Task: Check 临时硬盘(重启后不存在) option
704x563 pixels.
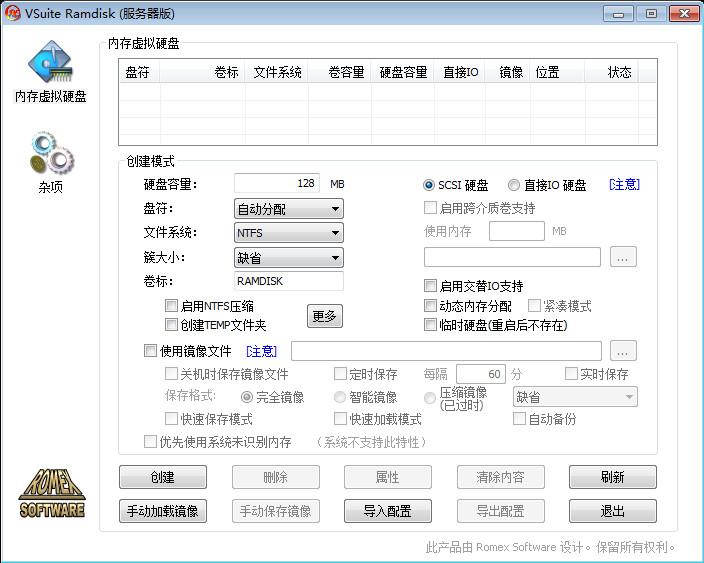Action: tap(431, 325)
